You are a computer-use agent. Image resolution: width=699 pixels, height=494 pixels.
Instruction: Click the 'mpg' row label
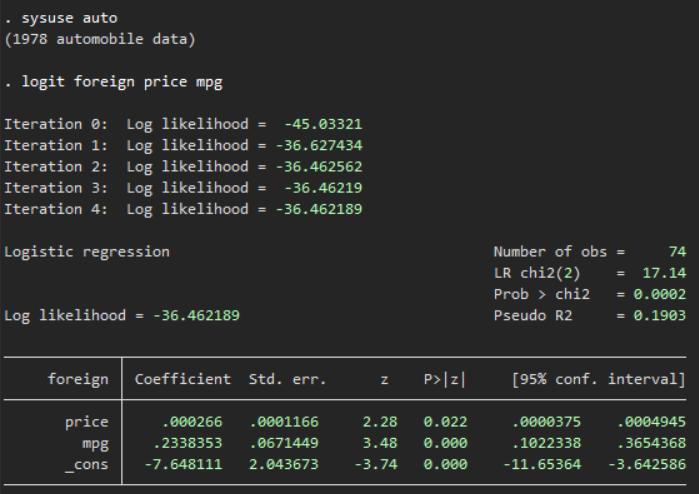[x=94, y=443]
